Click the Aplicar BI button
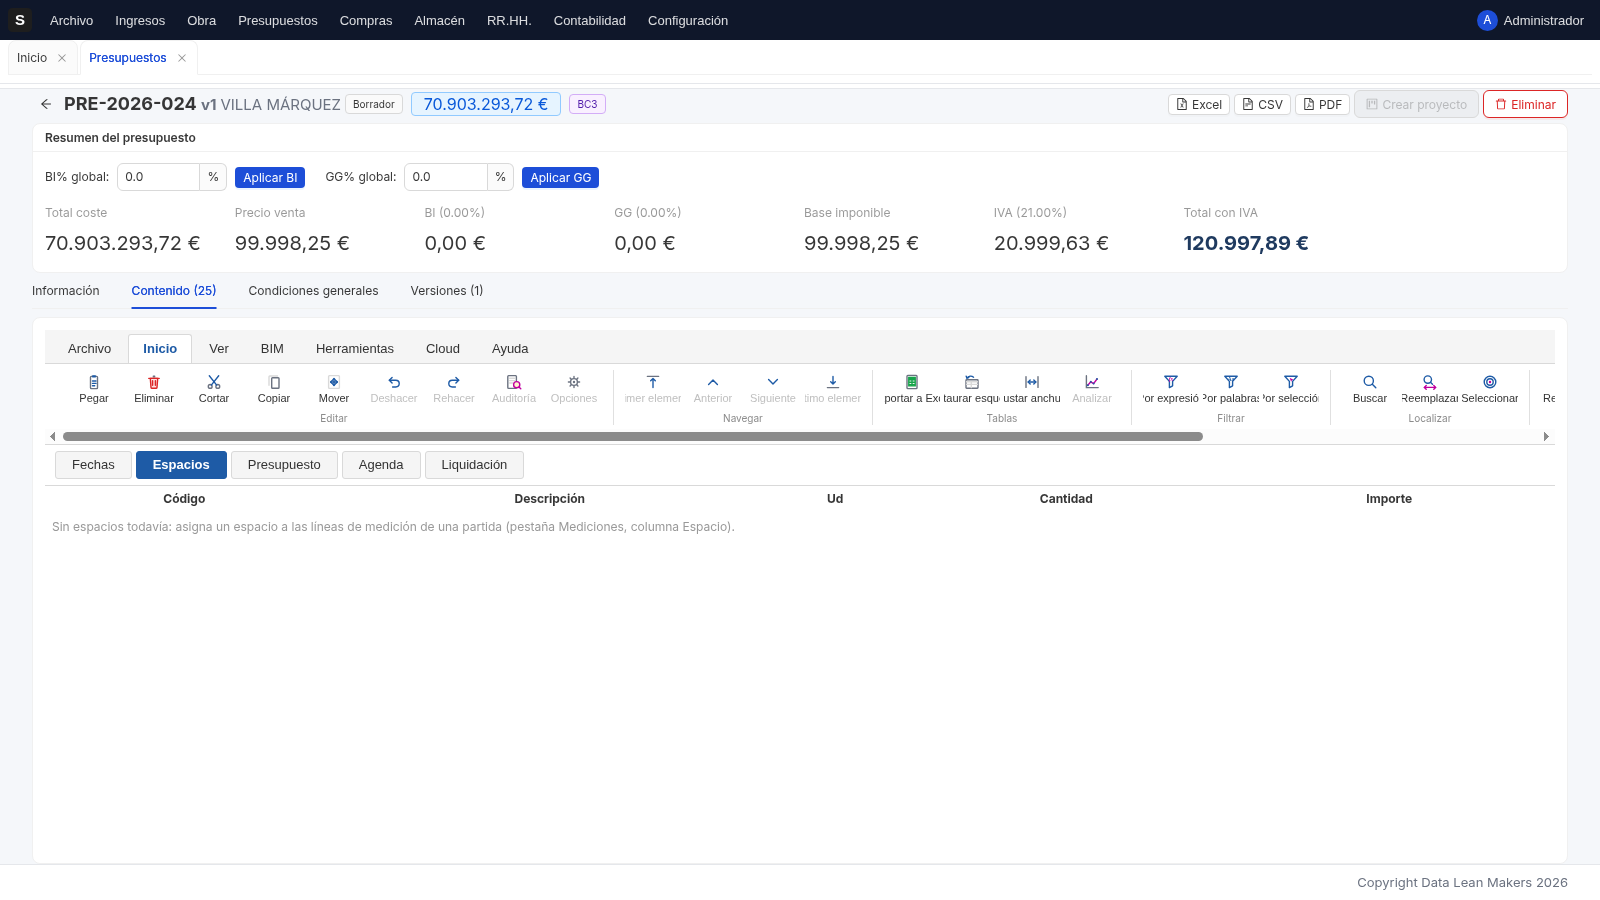Viewport: 1600px width, 900px height. point(270,177)
